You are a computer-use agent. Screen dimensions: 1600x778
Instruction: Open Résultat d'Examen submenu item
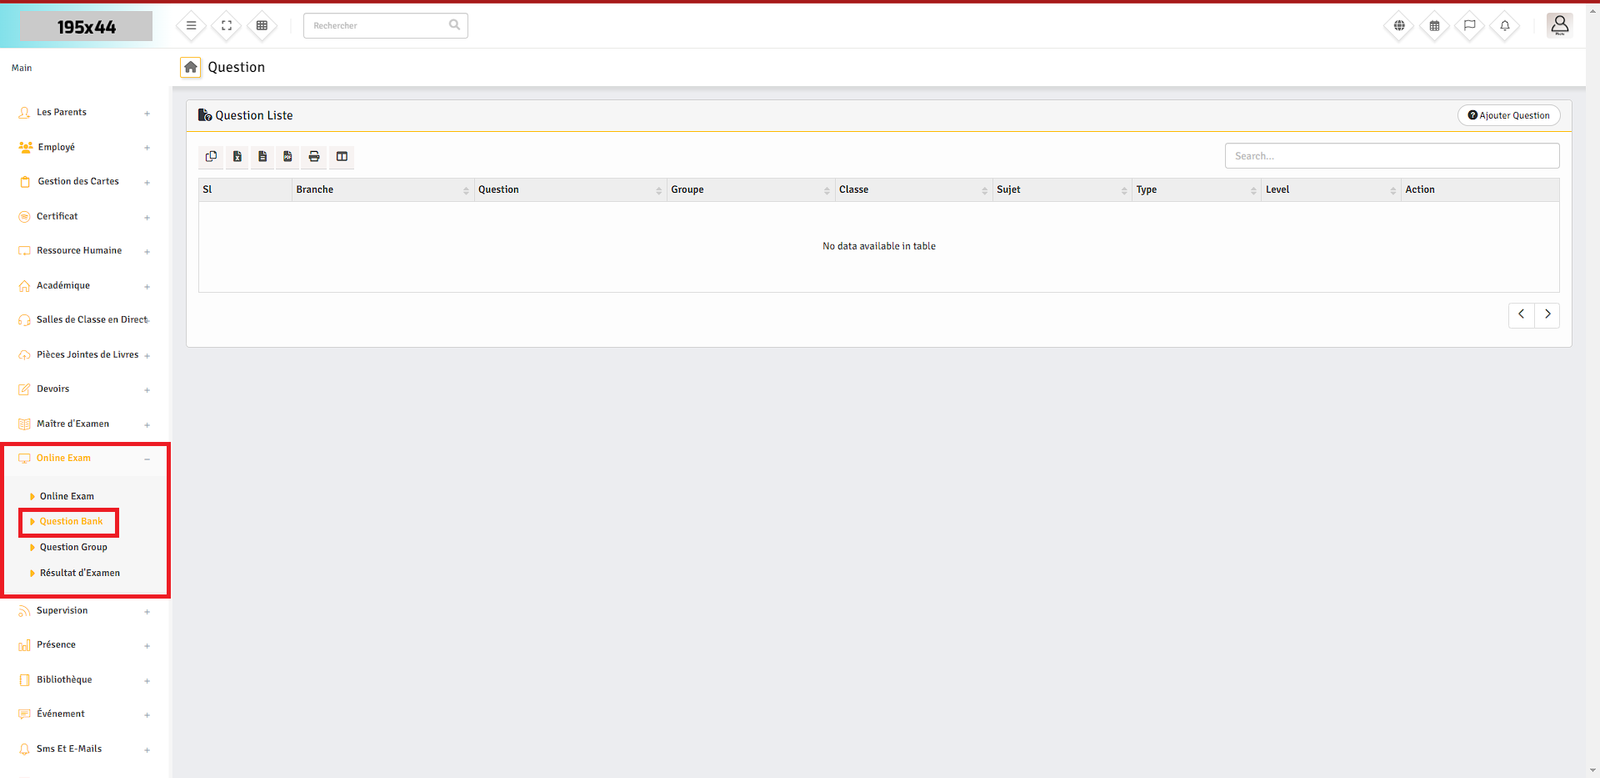click(x=79, y=573)
